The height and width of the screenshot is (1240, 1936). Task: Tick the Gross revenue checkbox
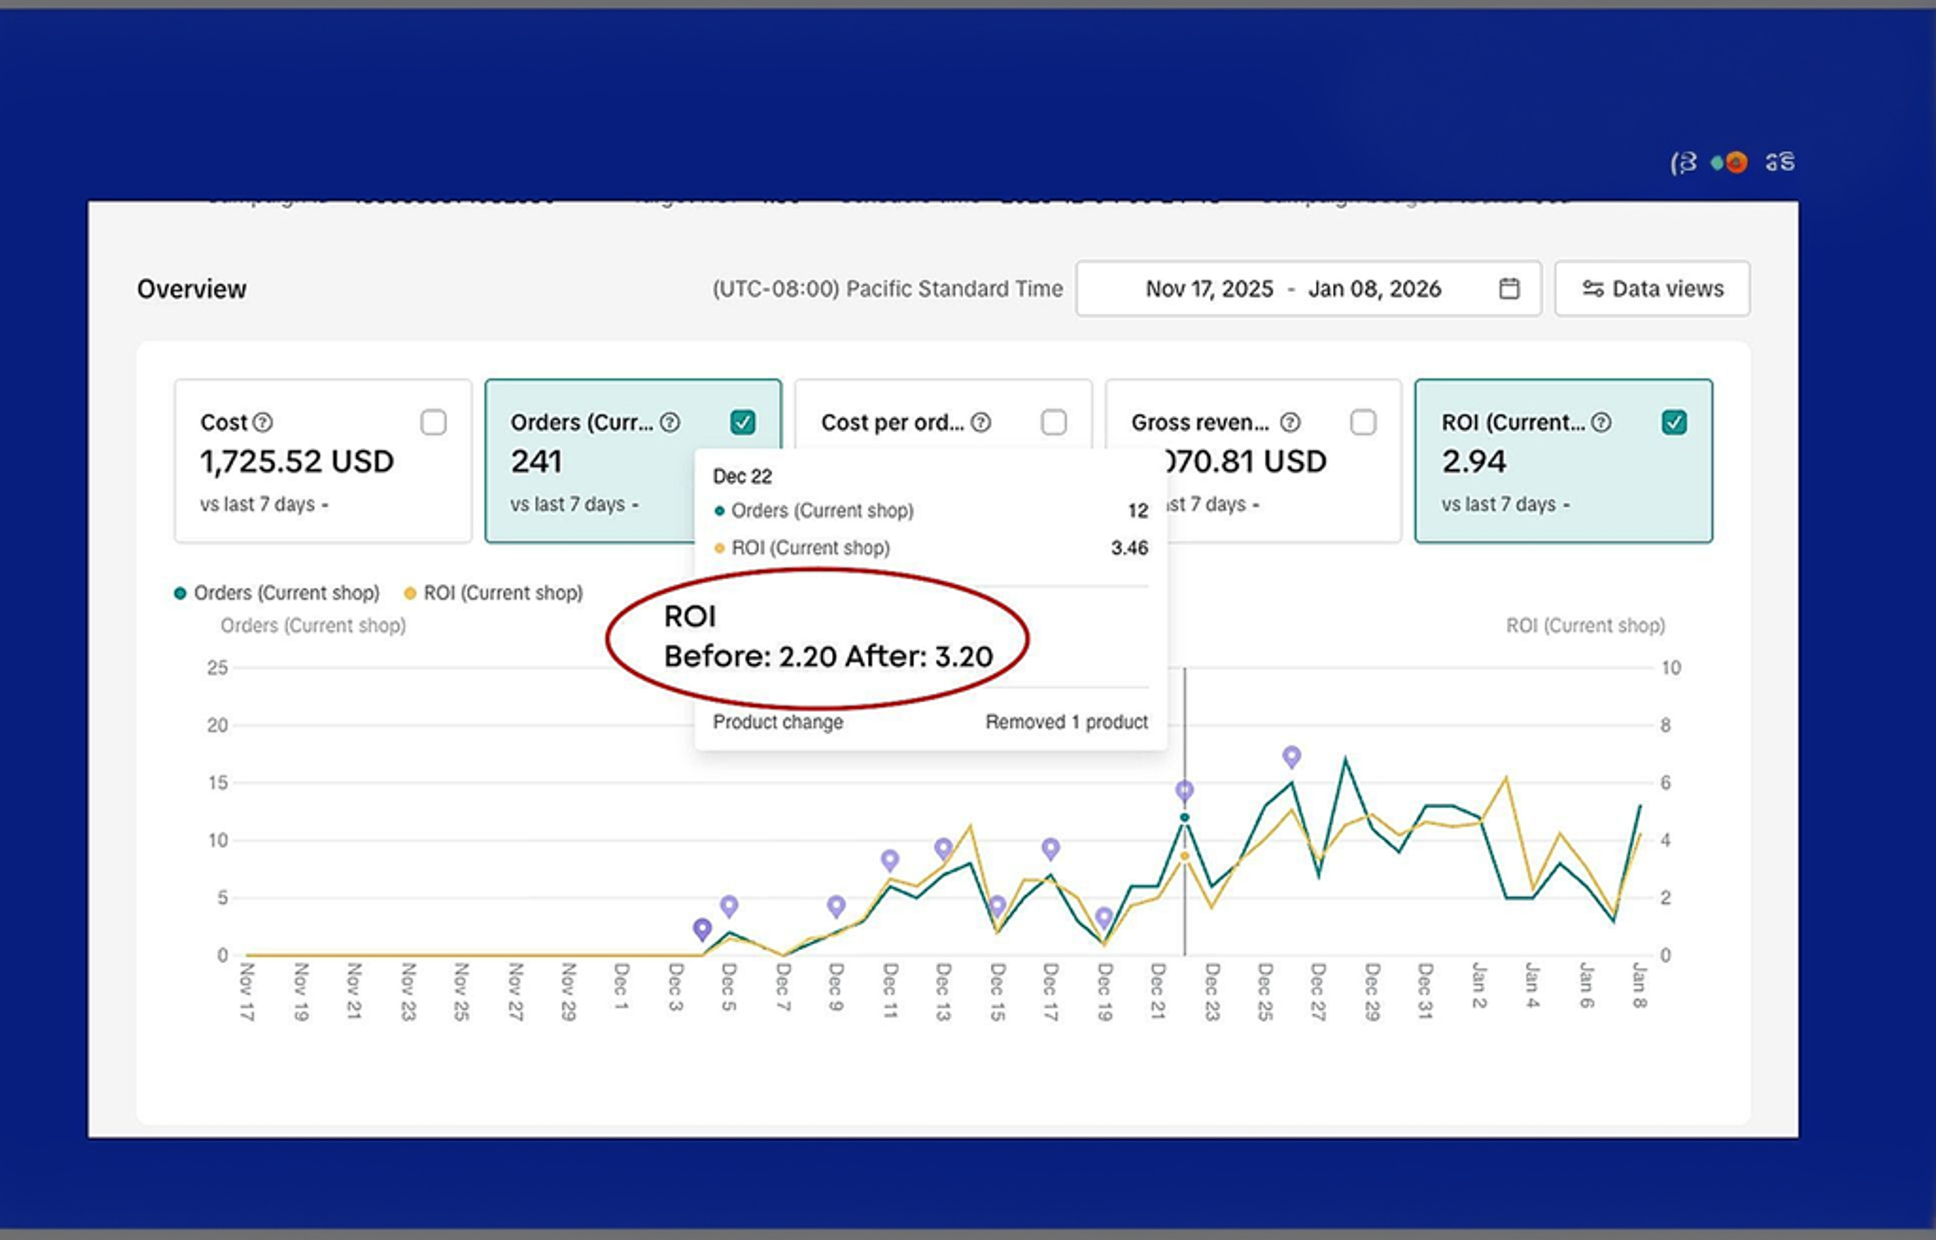[1363, 422]
